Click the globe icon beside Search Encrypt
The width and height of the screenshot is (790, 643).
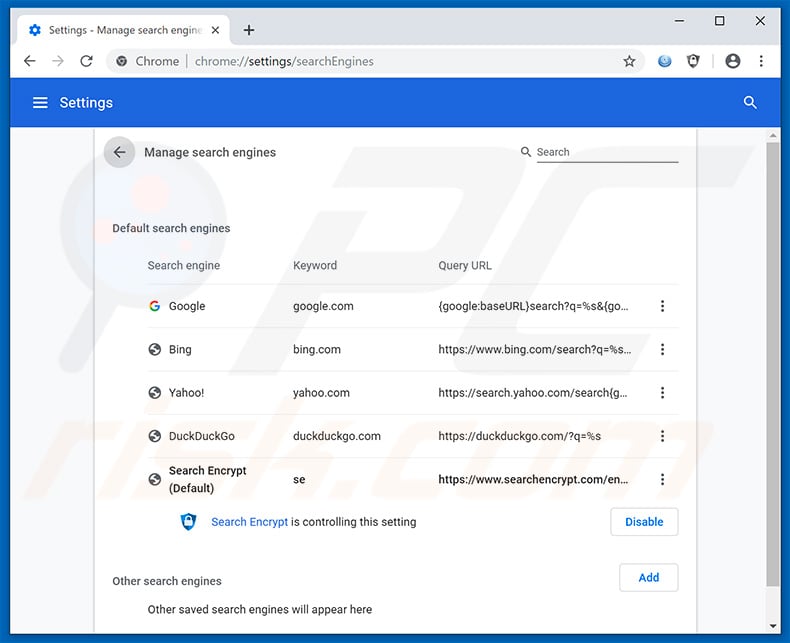[x=155, y=479]
